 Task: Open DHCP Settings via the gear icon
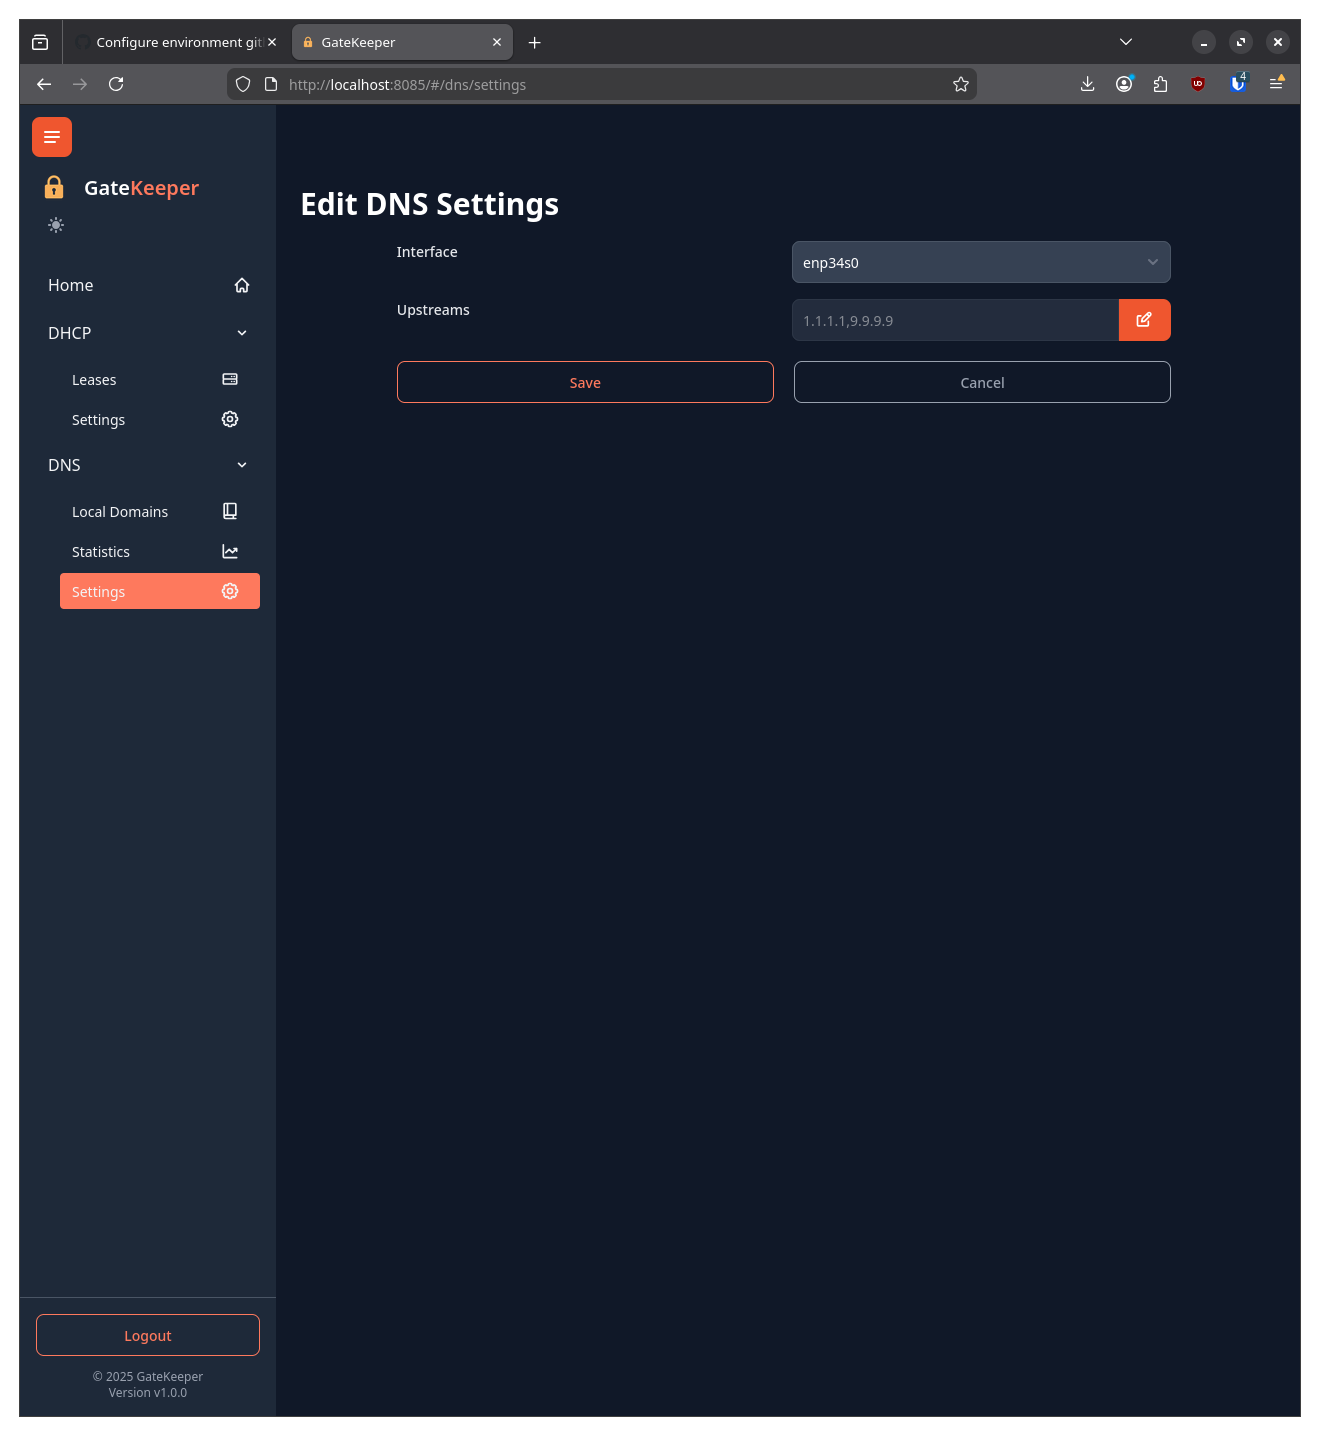pos(229,419)
